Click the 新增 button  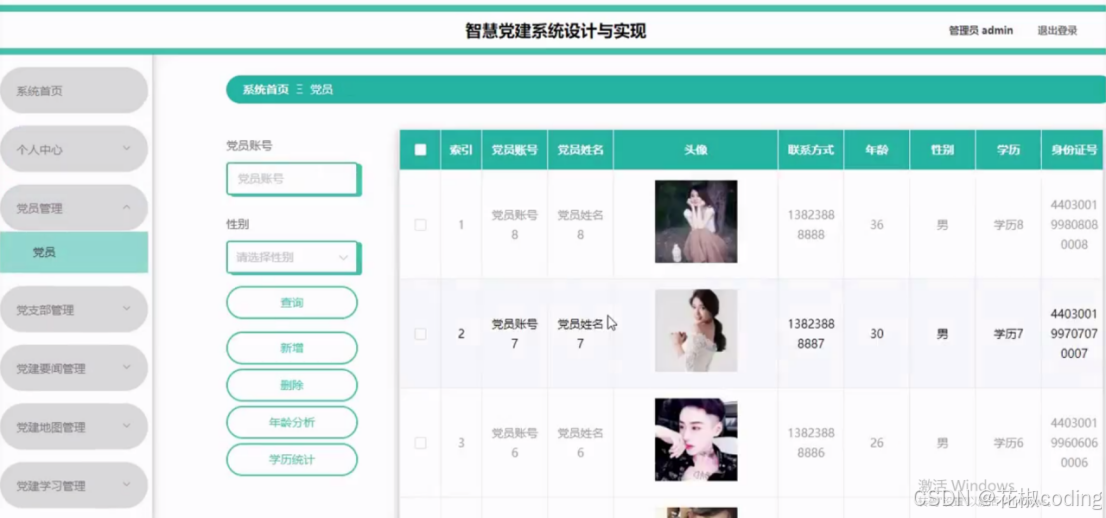point(292,348)
